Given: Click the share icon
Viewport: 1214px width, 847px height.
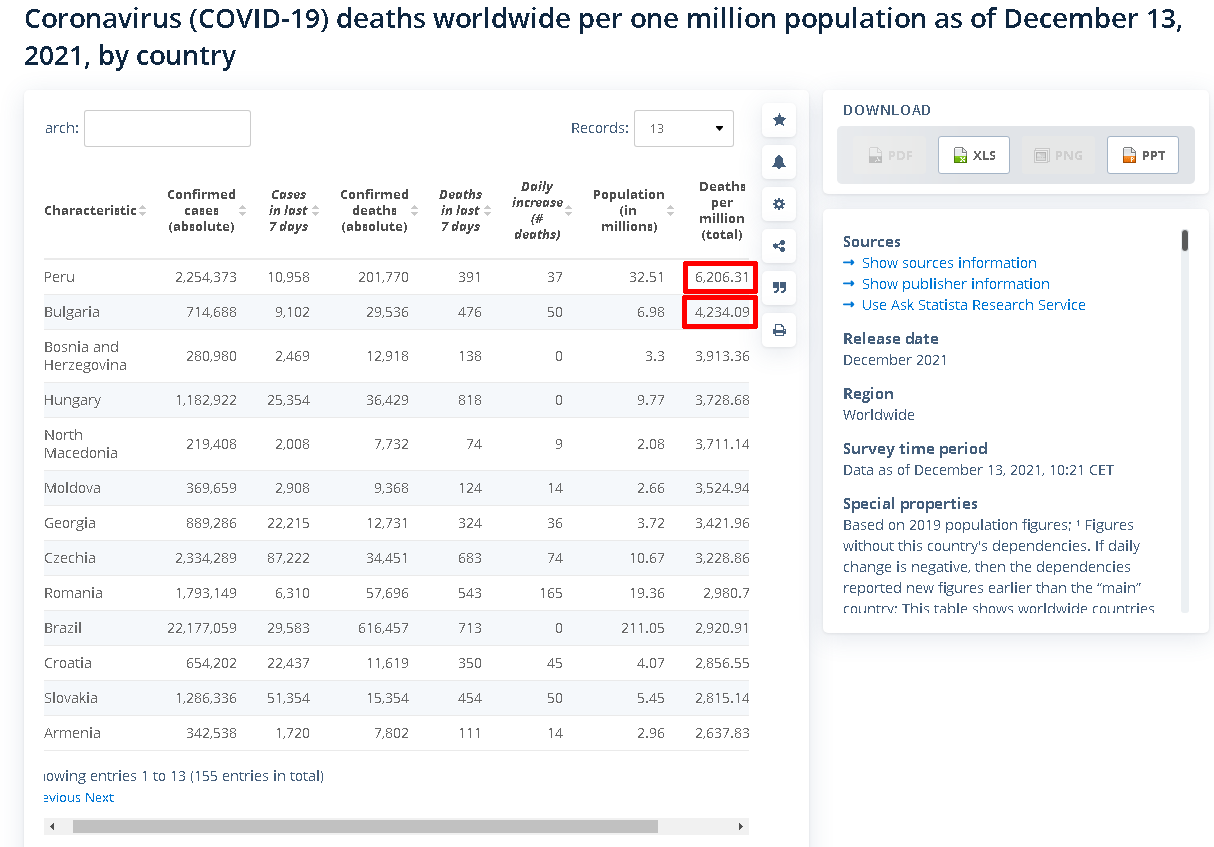Looking at the screenshot, I should pyautogui.click(x=779, y=246).
